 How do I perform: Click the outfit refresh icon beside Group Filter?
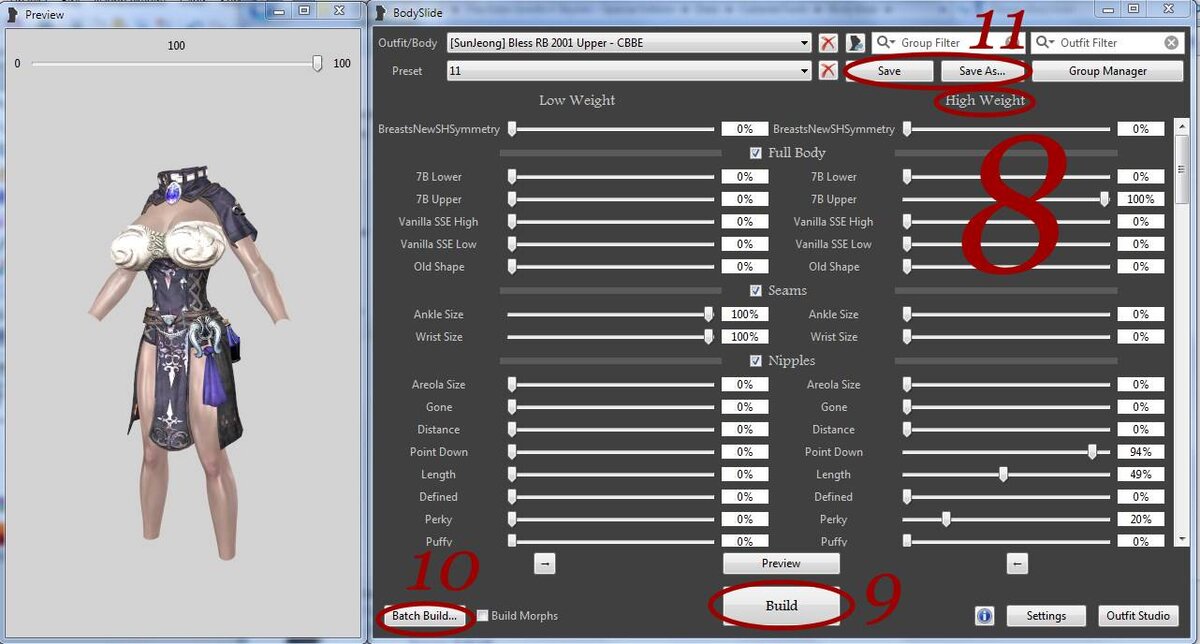(x=856, y=43)
